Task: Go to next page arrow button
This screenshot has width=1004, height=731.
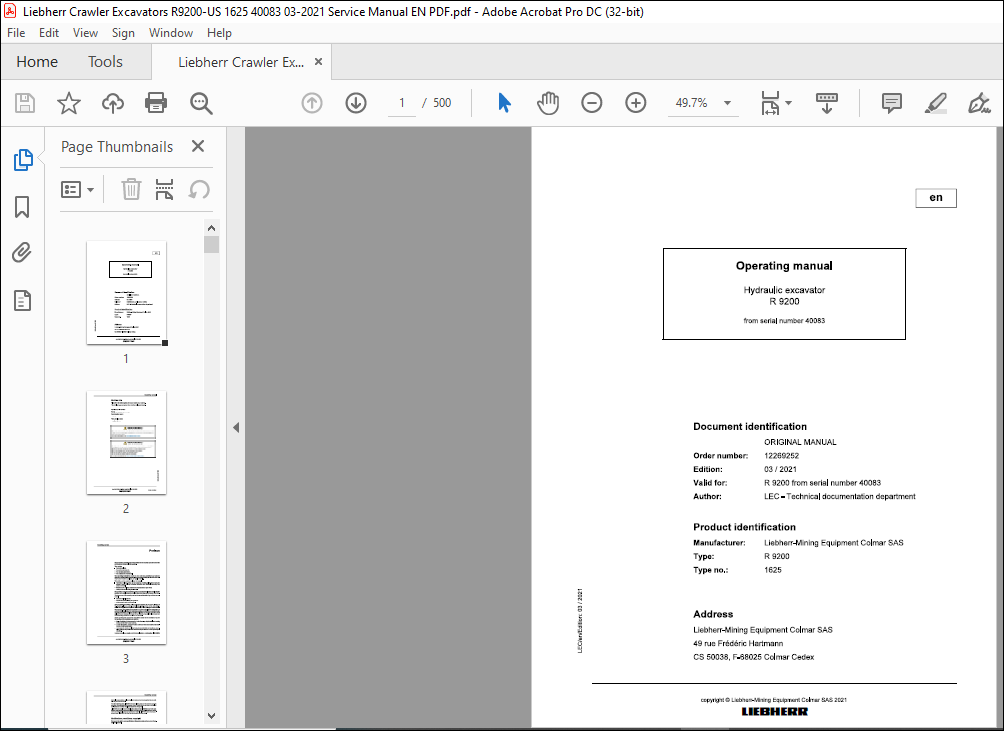Action: click(x=356, y=103)
